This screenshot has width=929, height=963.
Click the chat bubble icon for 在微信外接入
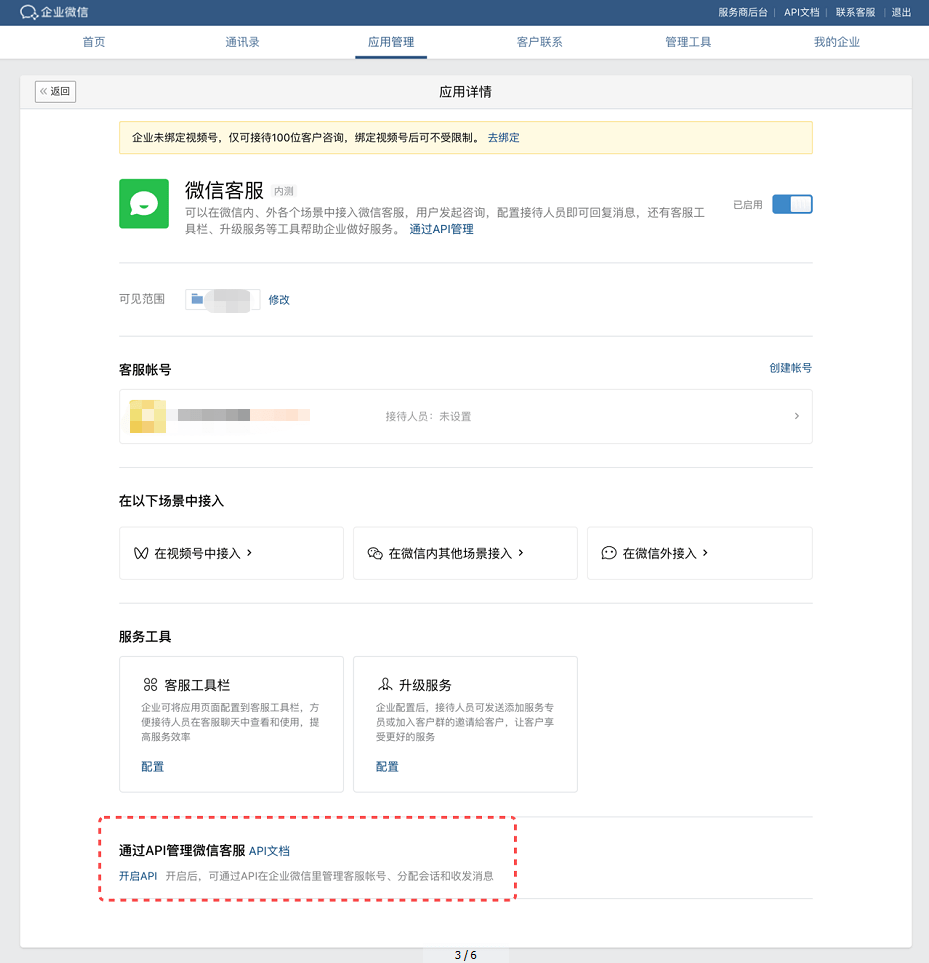[x=608, y=553]
